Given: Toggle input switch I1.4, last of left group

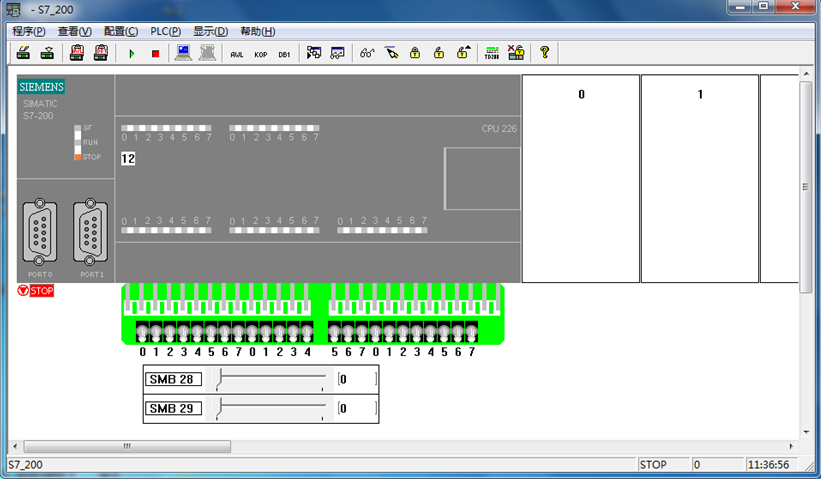Looking at the screenshot, I should click(x=307, y=333).
